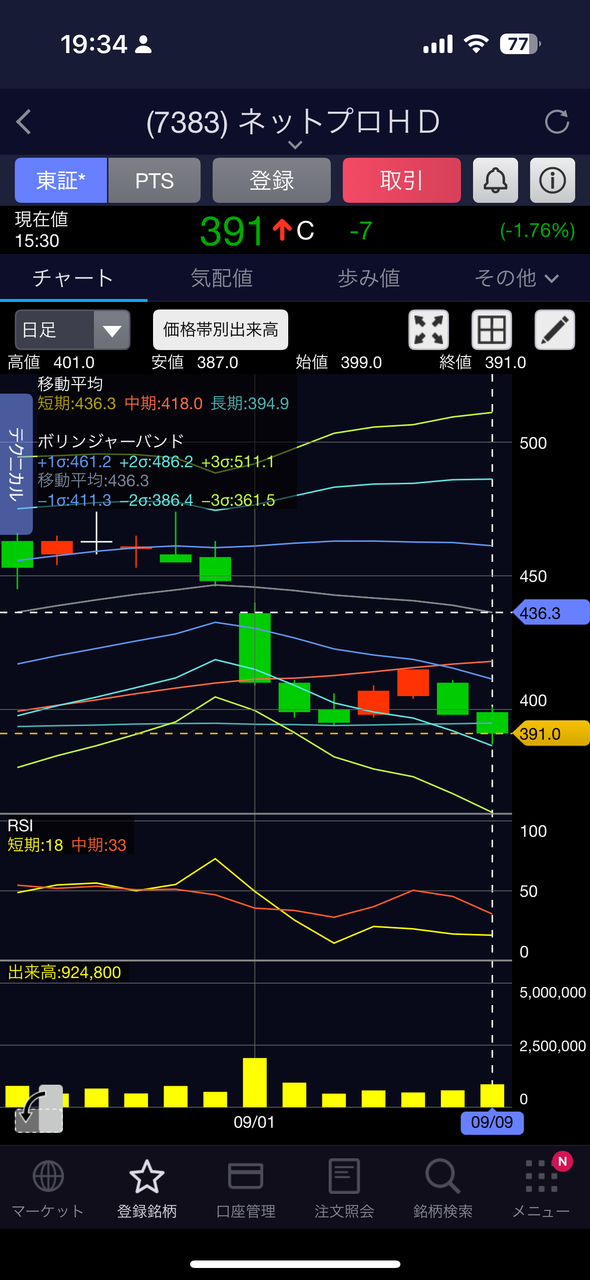Toggle the 価格帯別出来高 display
This screenshot has width=590, height=1280.
point(221,329)
